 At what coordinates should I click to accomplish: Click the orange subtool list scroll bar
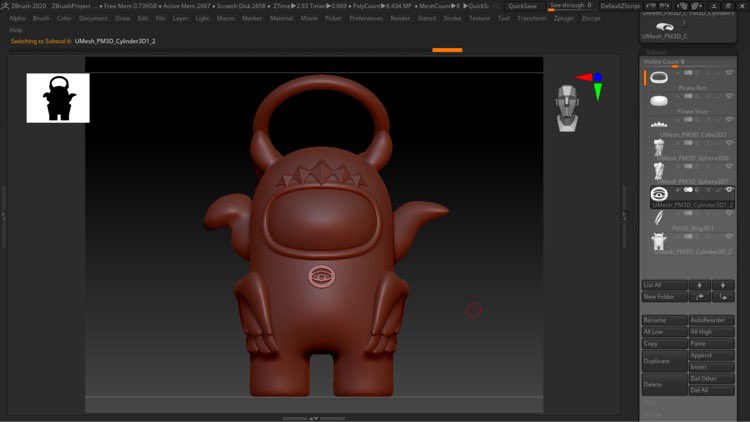click(645, 78)
